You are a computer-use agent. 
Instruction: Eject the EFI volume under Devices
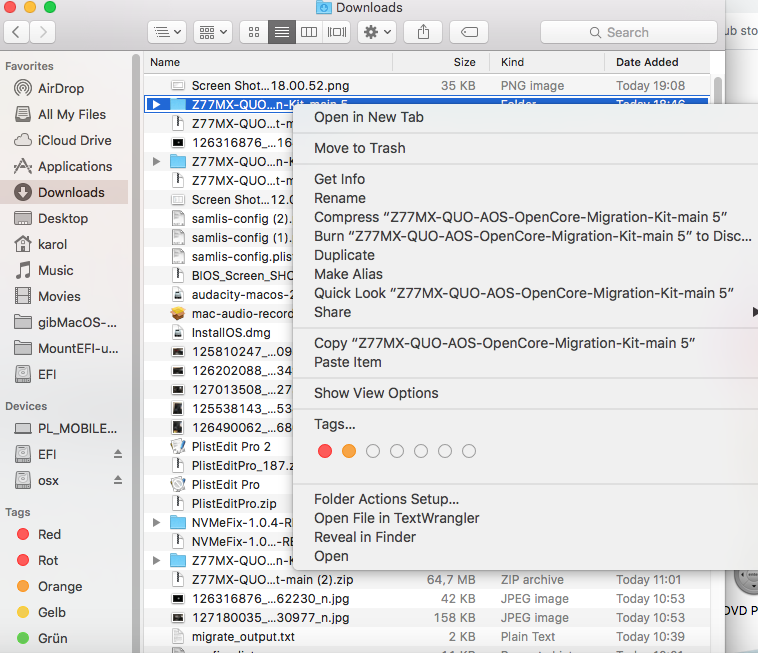click(x=118, y=454)
